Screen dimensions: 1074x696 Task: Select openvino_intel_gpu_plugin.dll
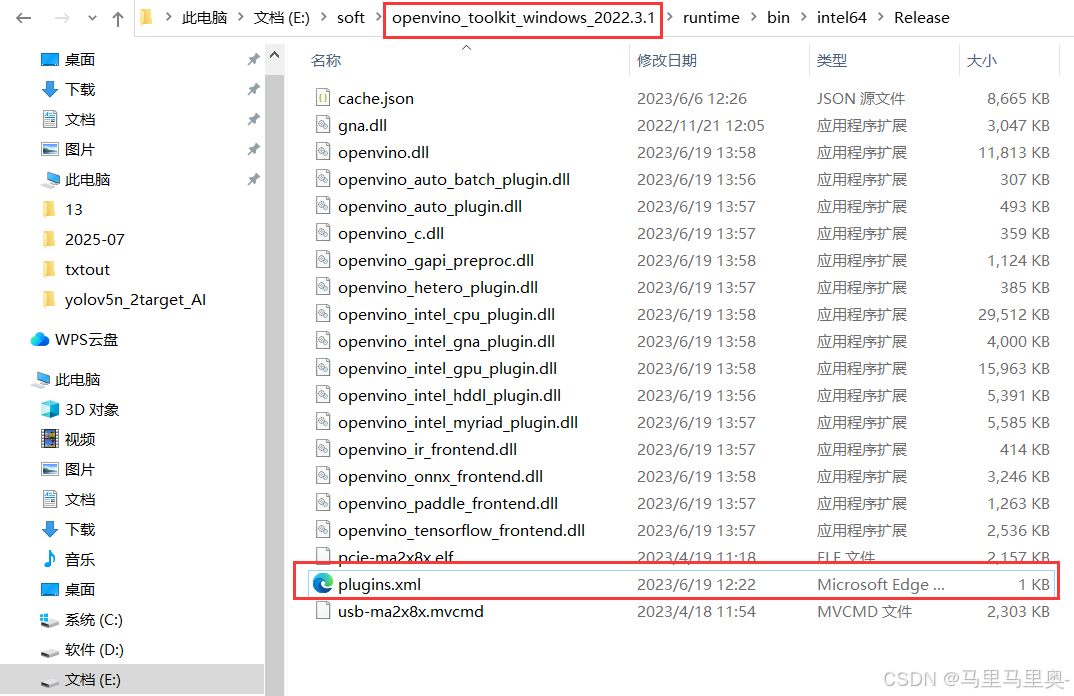tap(447, 369)
